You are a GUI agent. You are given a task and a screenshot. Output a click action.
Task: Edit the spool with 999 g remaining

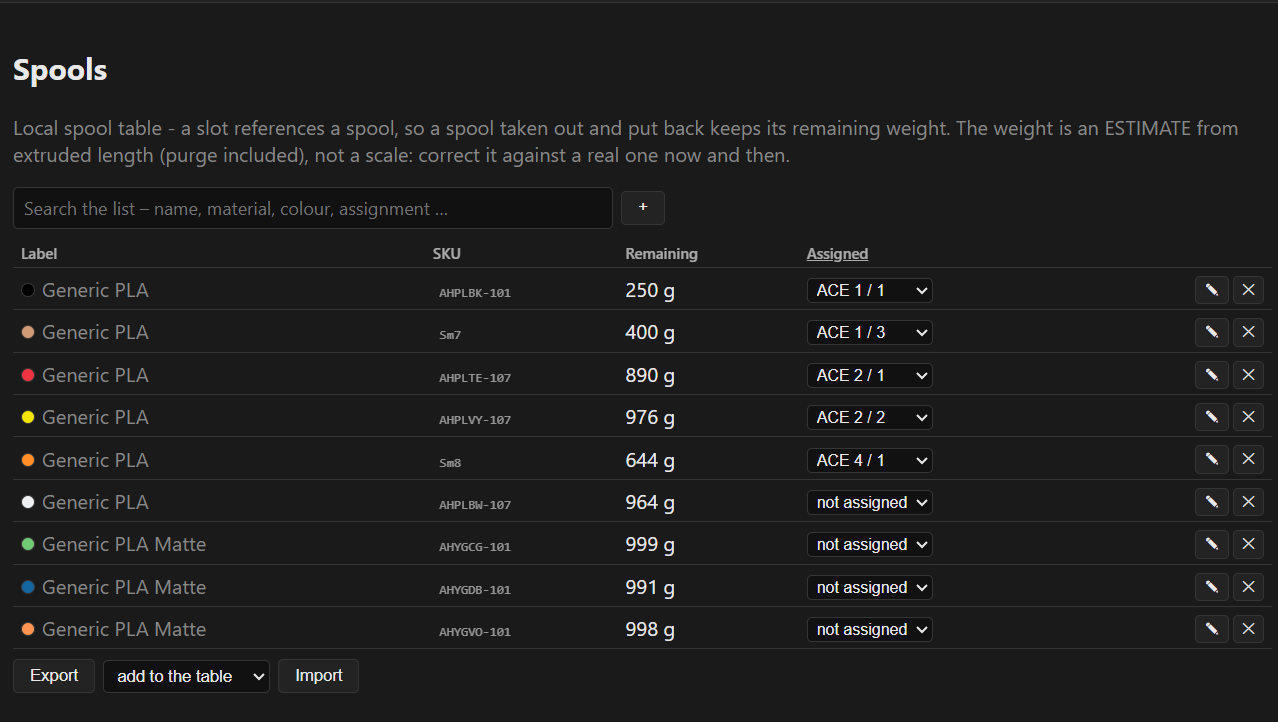[x=1212, y=544]
